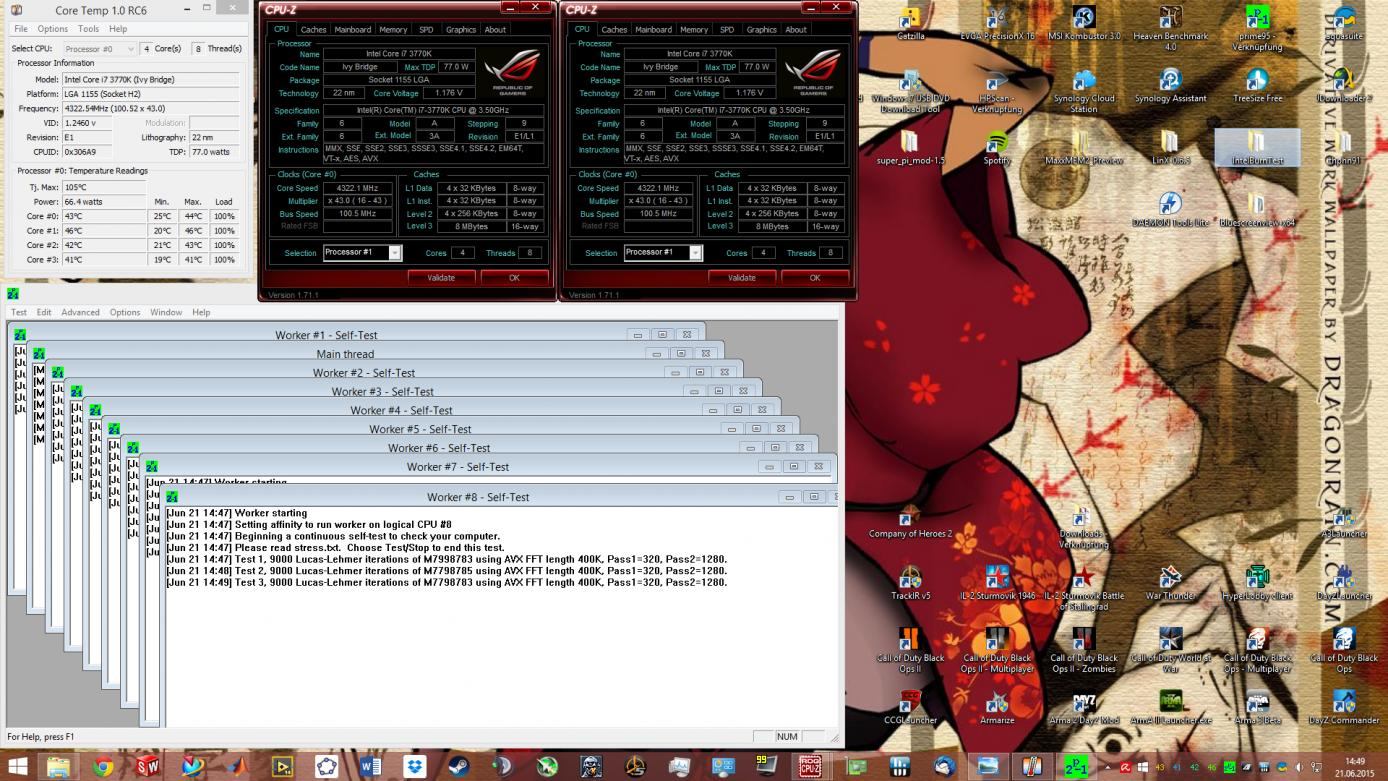Select the prime95 Verknüpfung desktop icon
The image size is (1388, 781).
click(x=1257, y=28)
